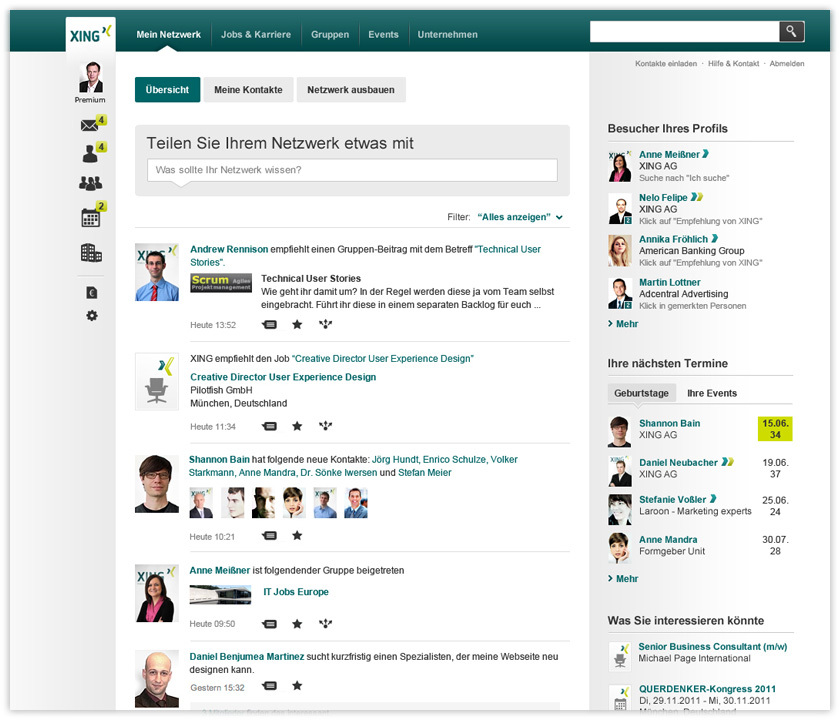Share the Andrew Rennison post

click(326, 324)
